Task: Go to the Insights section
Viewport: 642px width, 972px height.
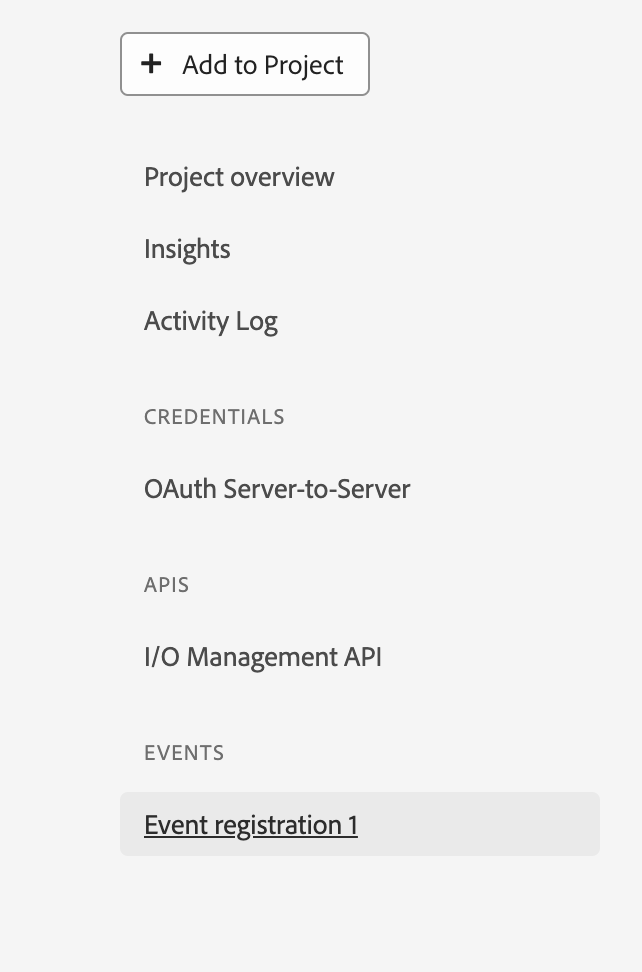Action: point(187,249)
